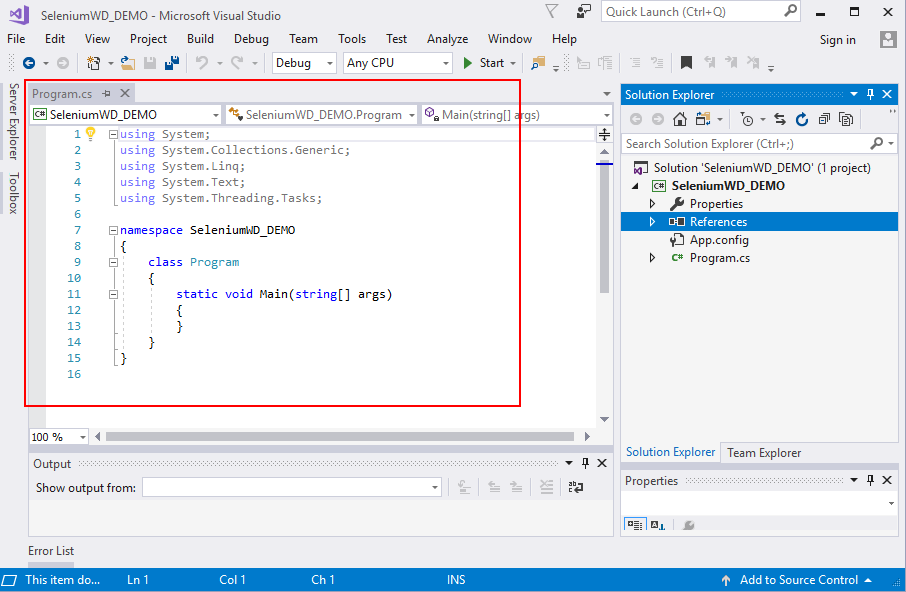Refresh the Solution Explorer
This screenshot has width=906, height=592.
tap(802, 119)
